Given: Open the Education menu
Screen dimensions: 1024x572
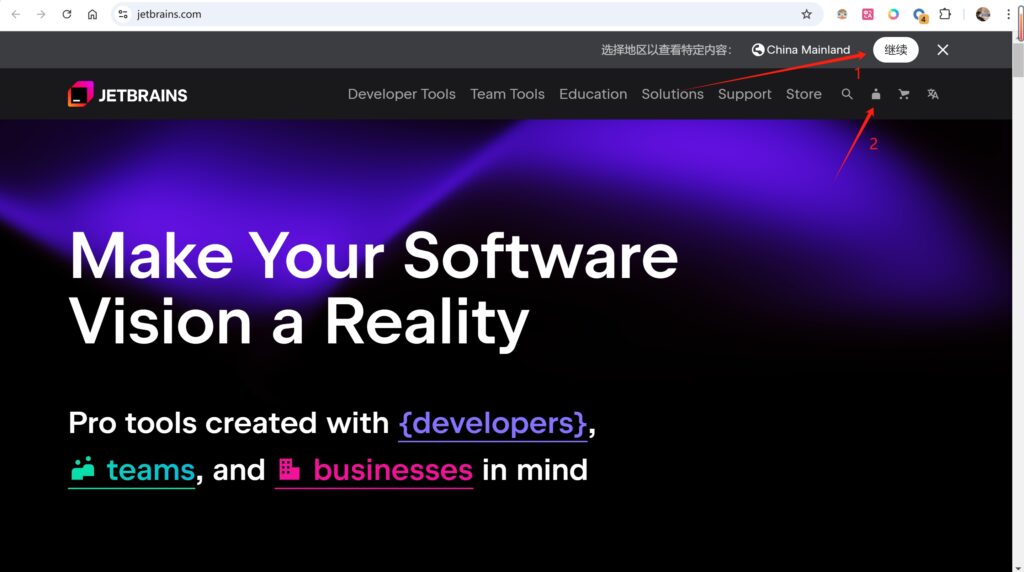Looking at the screenshot, I should click(x=593, y=94).
